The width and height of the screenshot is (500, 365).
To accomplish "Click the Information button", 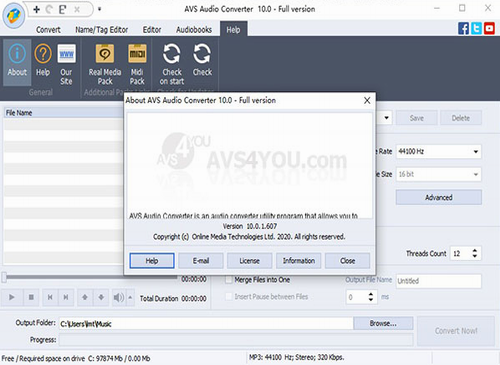I will 298,261.
